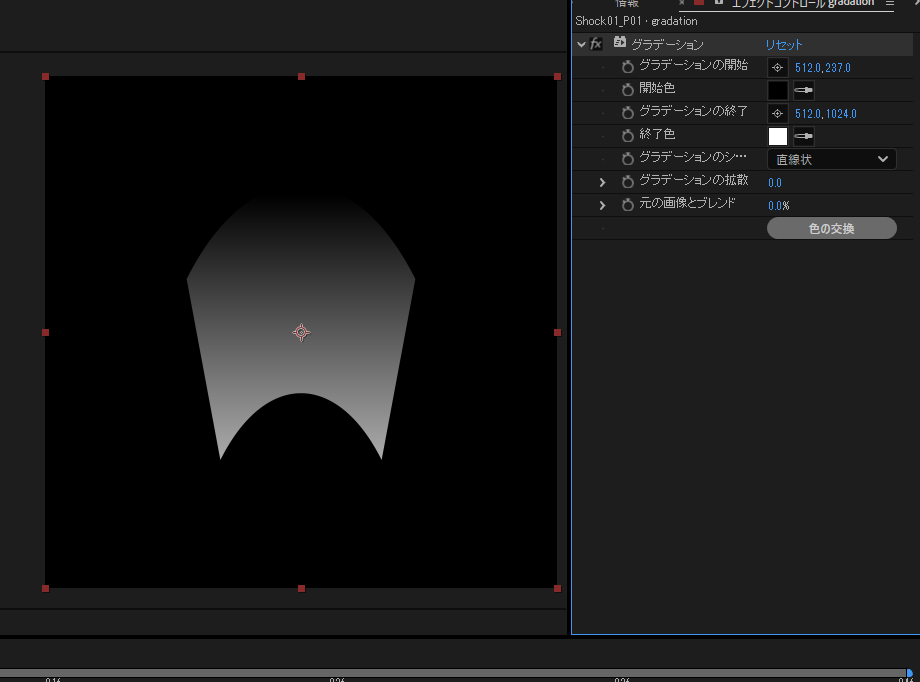
Task: Open the white 終了色 color swatch
Action: [777, 136]
